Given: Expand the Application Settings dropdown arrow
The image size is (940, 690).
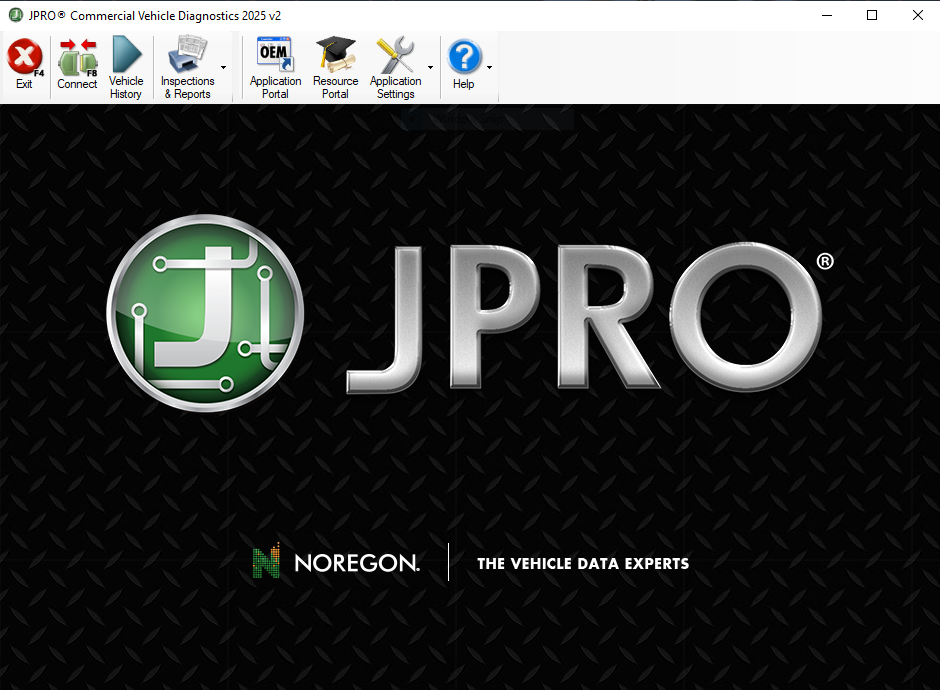Looking at the screenshot, I should tap(431, 68).
